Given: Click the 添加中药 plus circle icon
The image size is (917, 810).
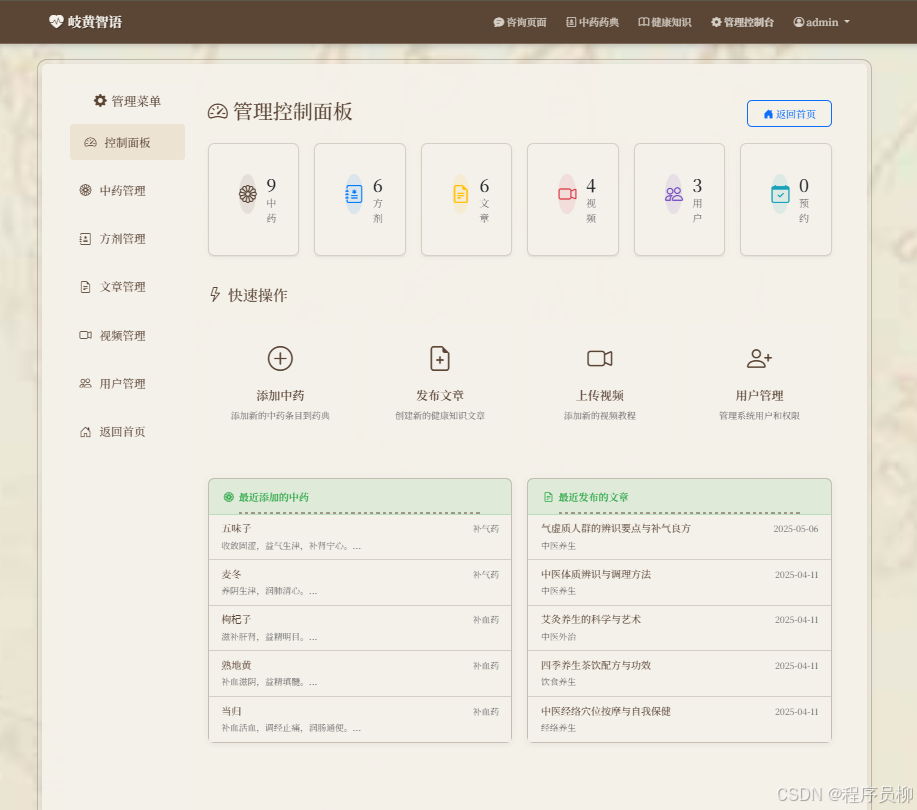Looking at the screenshot, I should pos(280,359).
